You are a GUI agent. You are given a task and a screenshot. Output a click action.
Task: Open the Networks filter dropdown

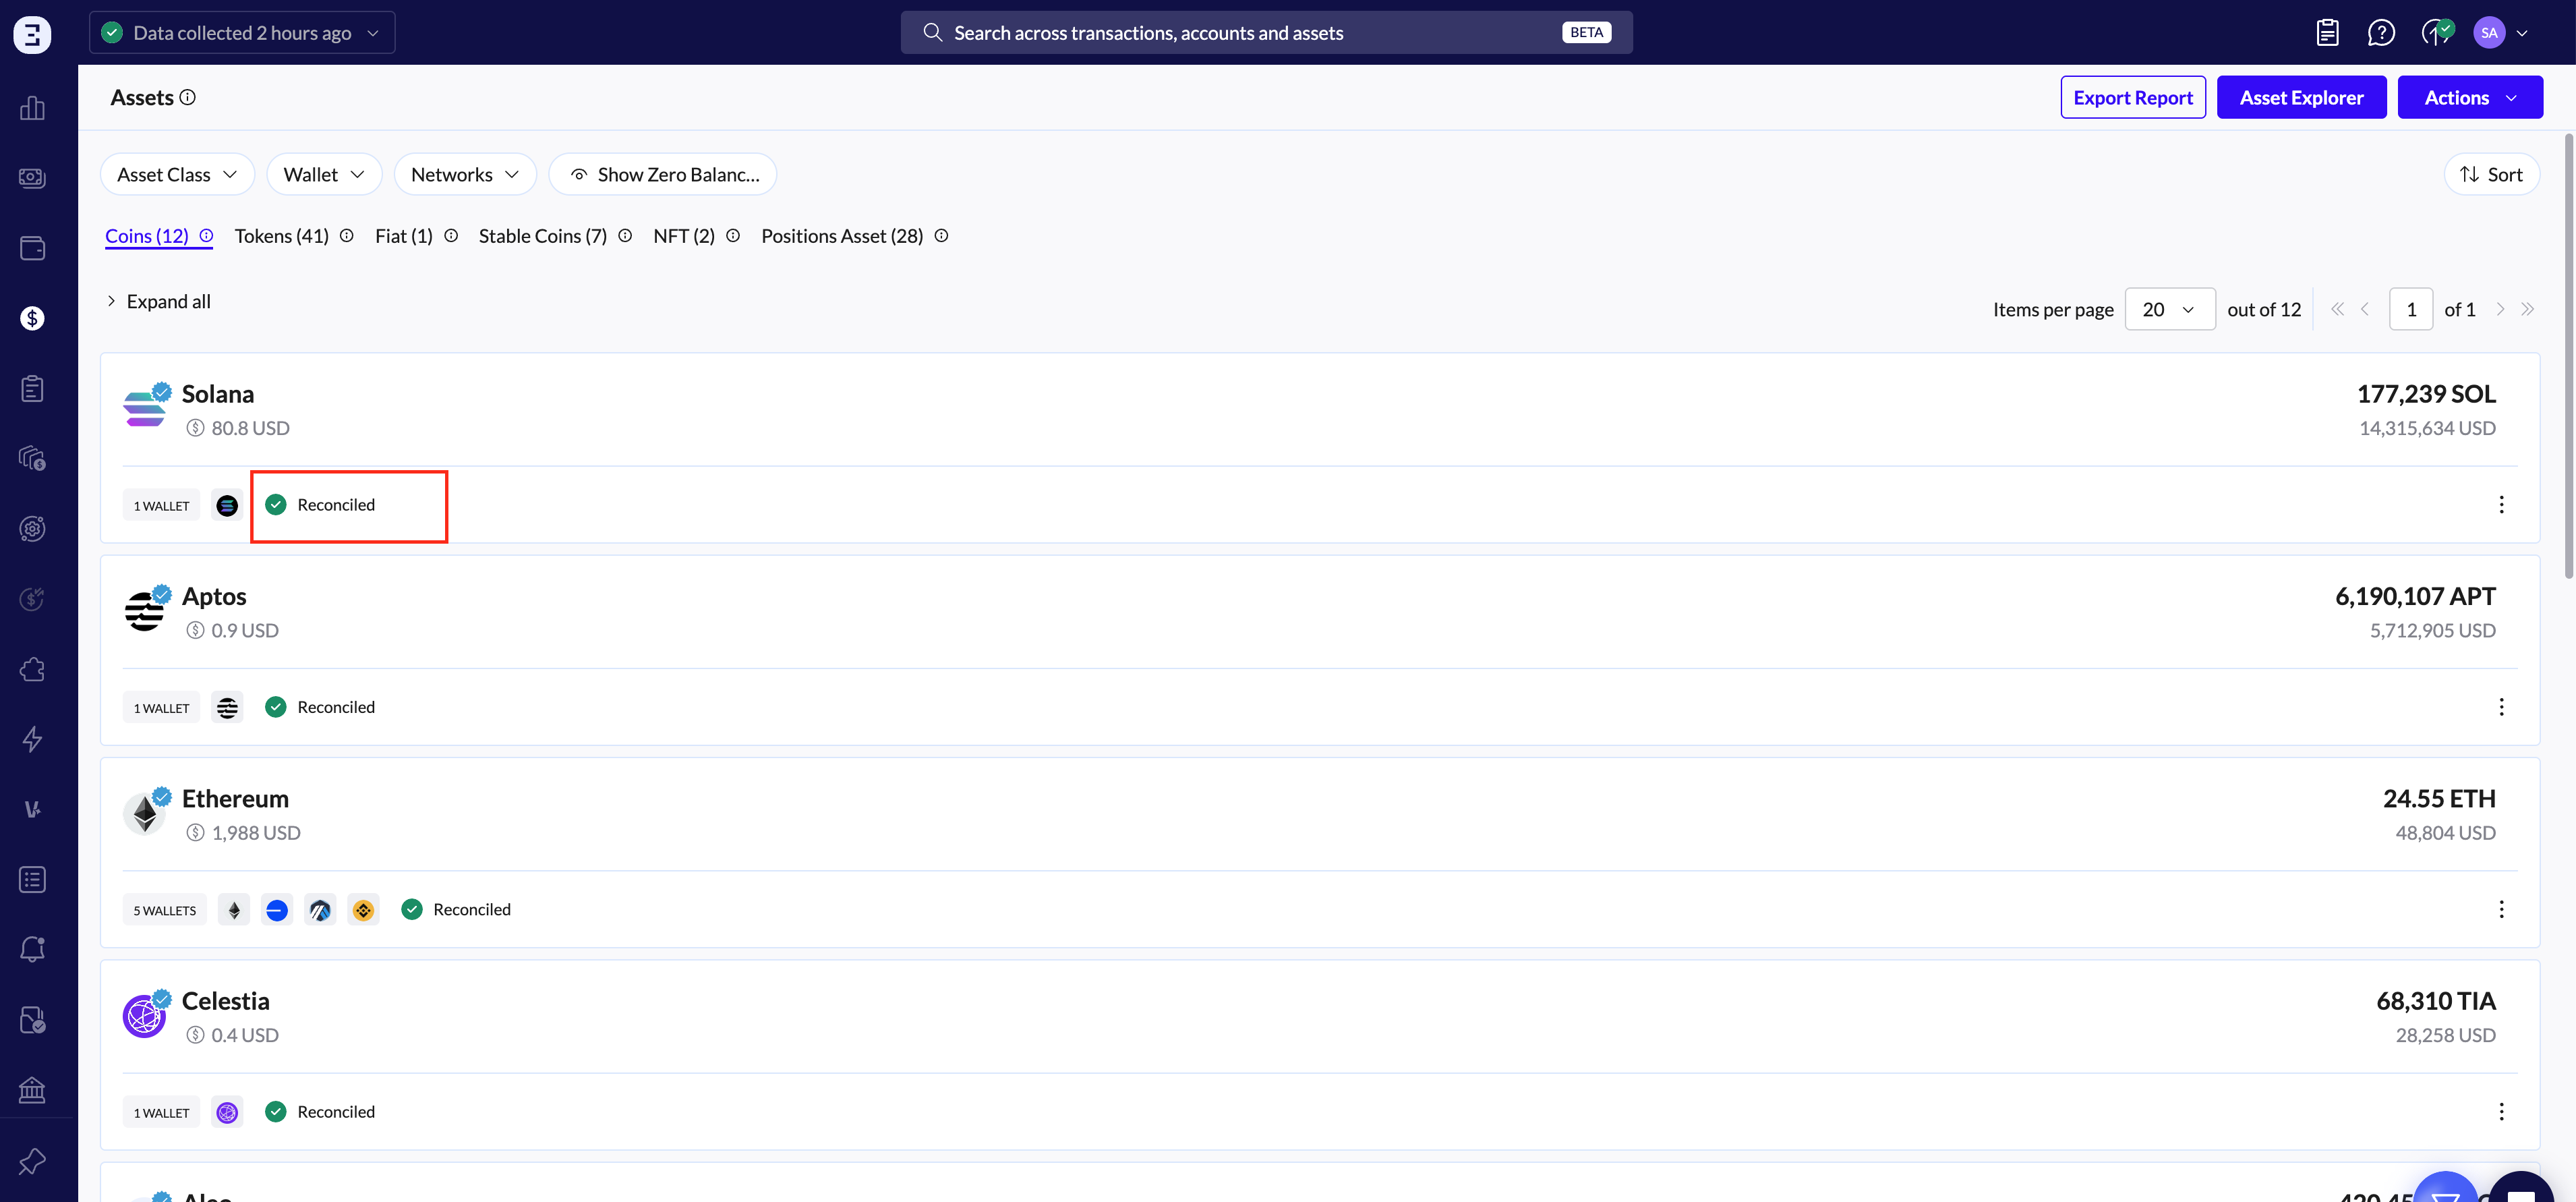(x=465, y=175)
